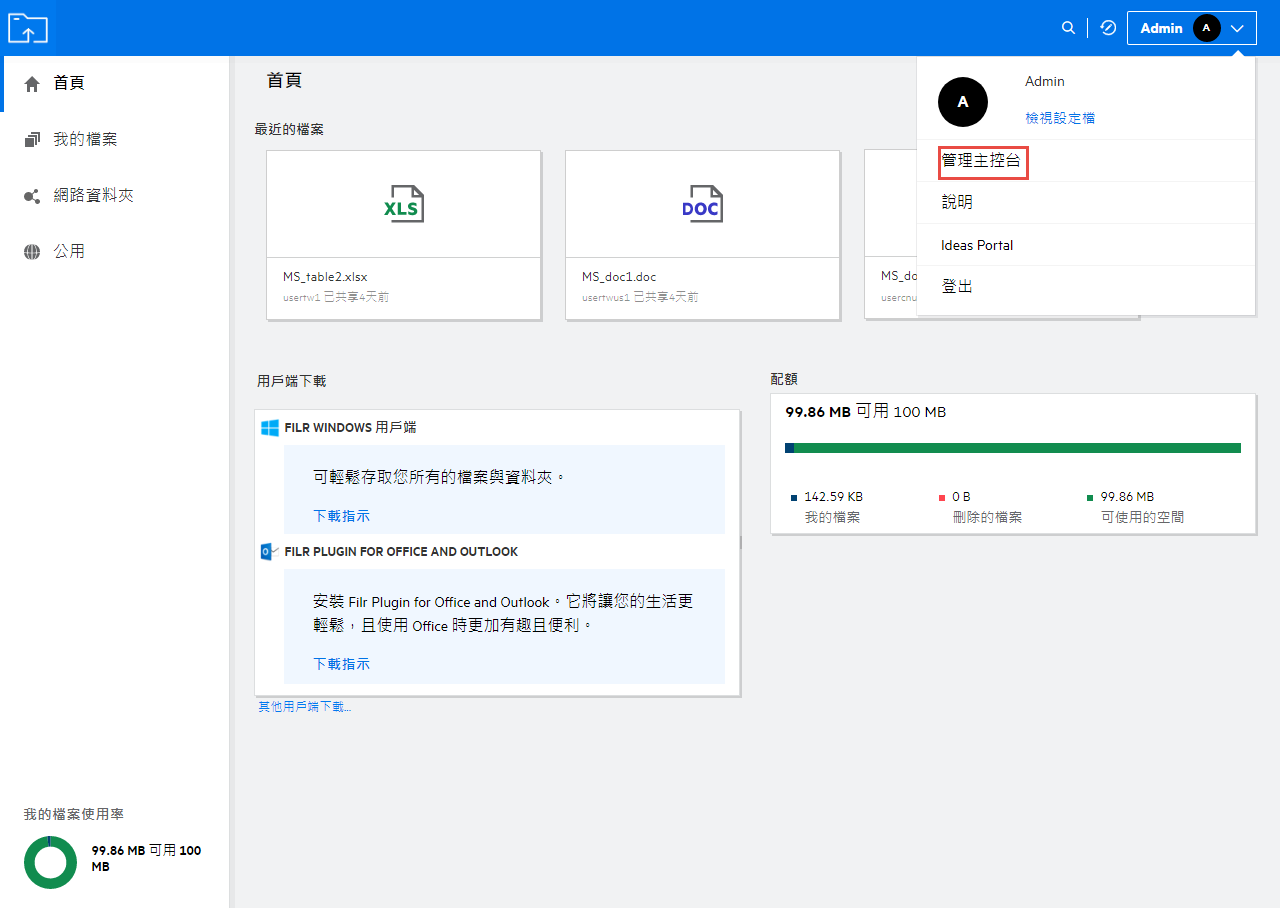The image size is (1280, 908).
Task: Open search with the magnifier icon
Action: coord(1068,28)
